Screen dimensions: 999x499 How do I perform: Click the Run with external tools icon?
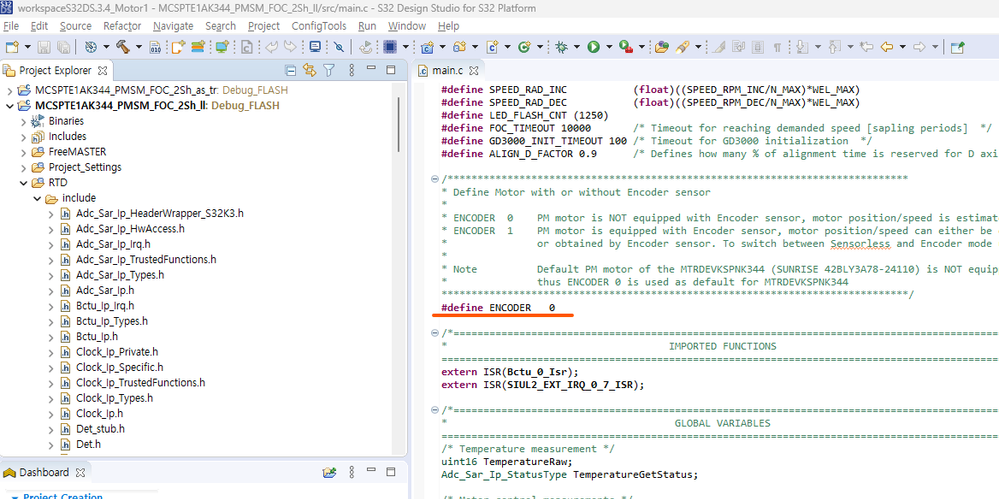(x=626, y=47)
